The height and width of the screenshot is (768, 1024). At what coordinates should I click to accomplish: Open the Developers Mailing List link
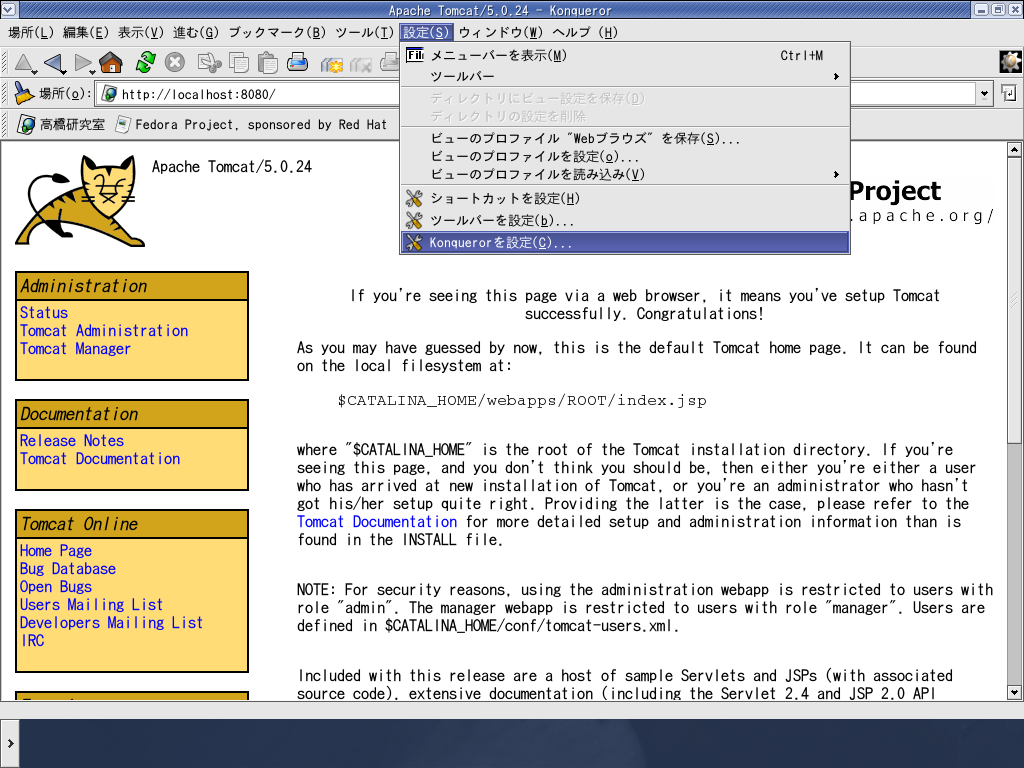tap(111, 623)
